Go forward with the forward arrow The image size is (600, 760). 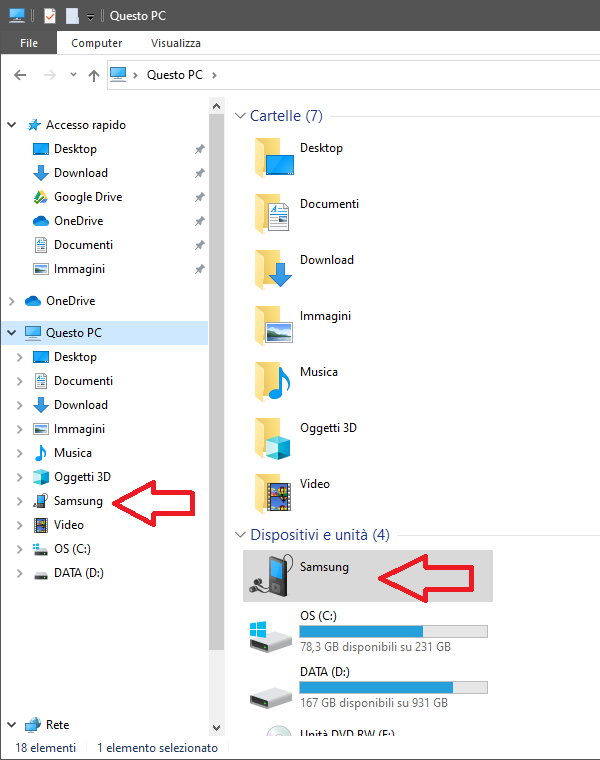click(x=49, y=75)
